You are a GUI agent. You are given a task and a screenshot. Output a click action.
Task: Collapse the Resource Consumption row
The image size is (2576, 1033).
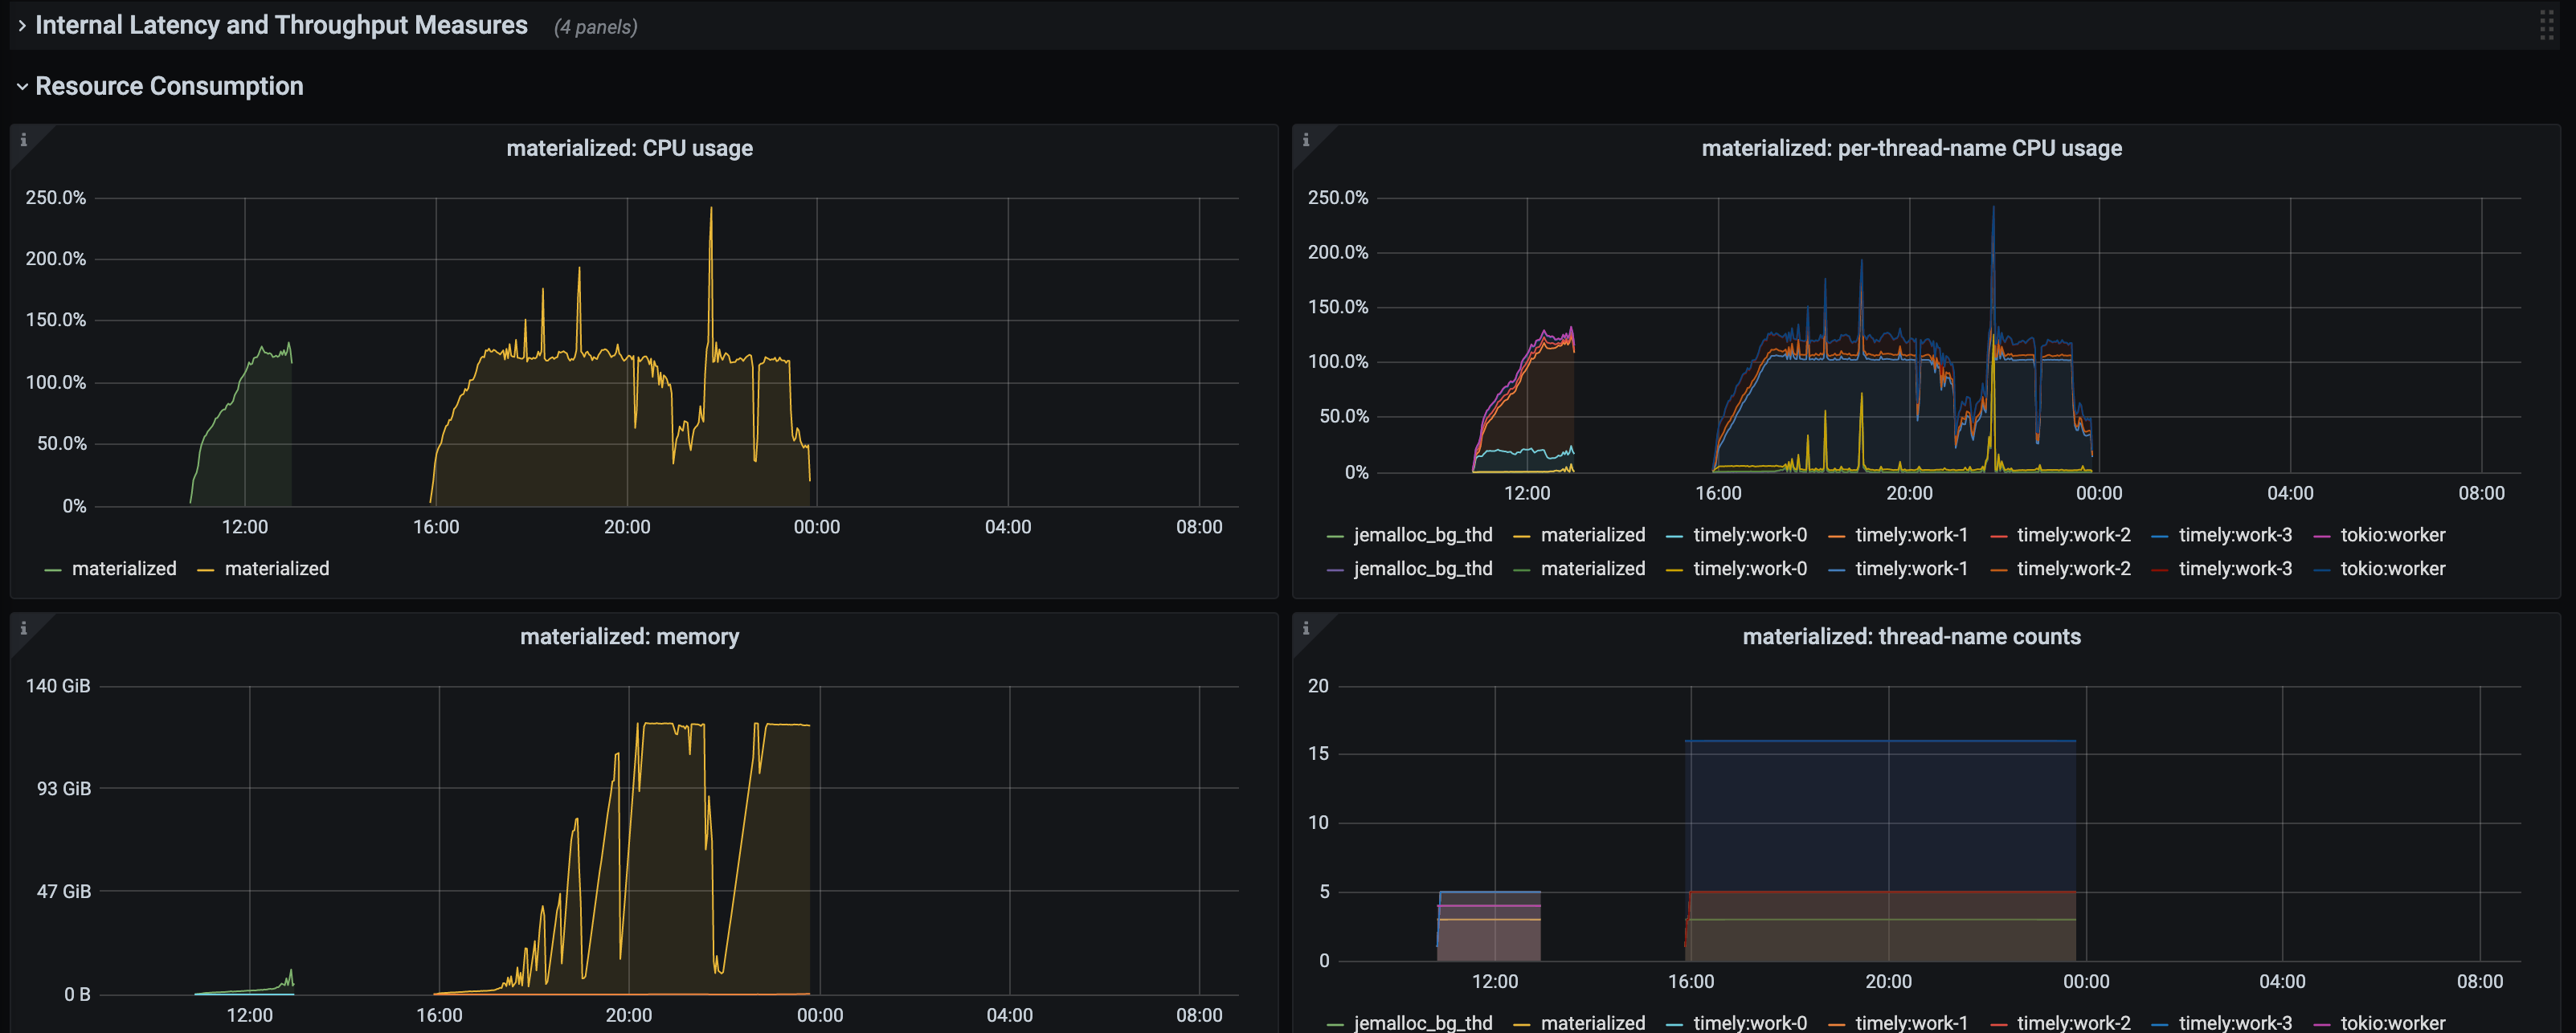[169, 86]
